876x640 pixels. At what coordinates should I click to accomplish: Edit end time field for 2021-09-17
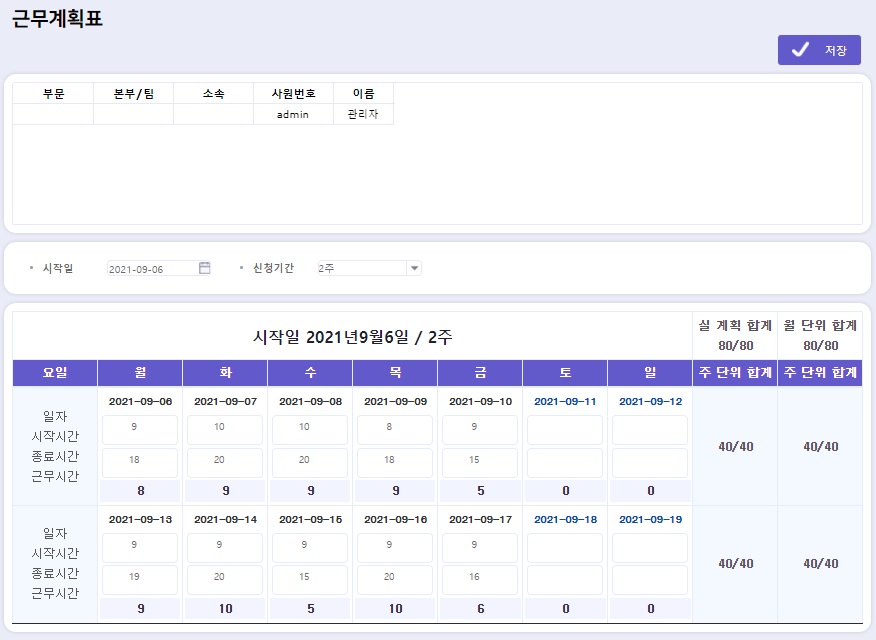(x=480, y=580)
